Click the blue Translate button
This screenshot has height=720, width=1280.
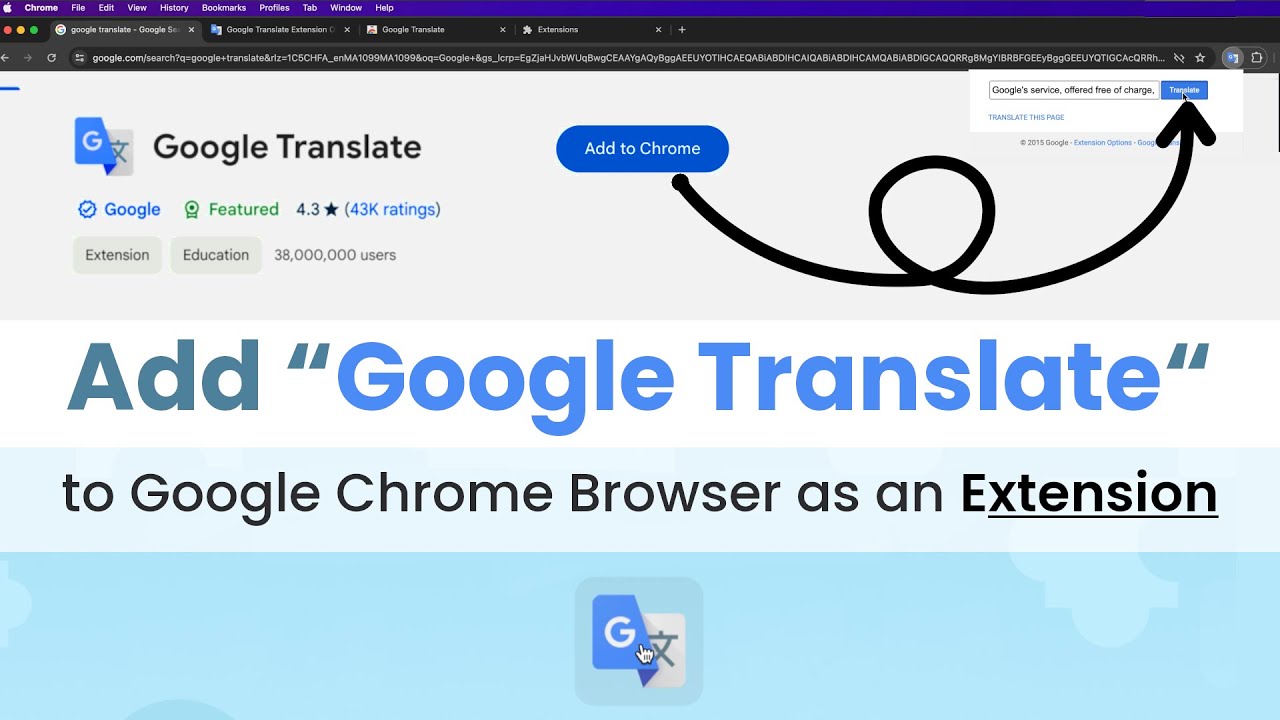[x=1184, y=90]
